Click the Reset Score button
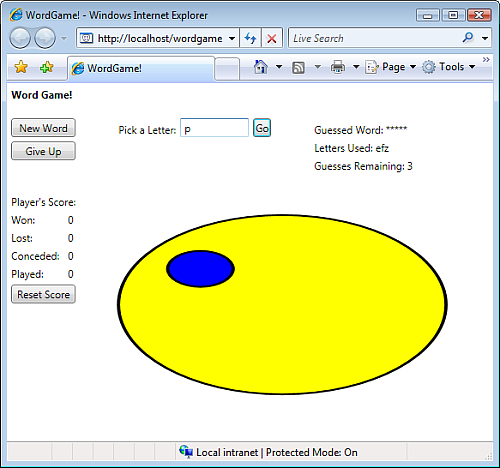This screenshot has height=468, width=500. pyautogui.click(x=43, y=294)
